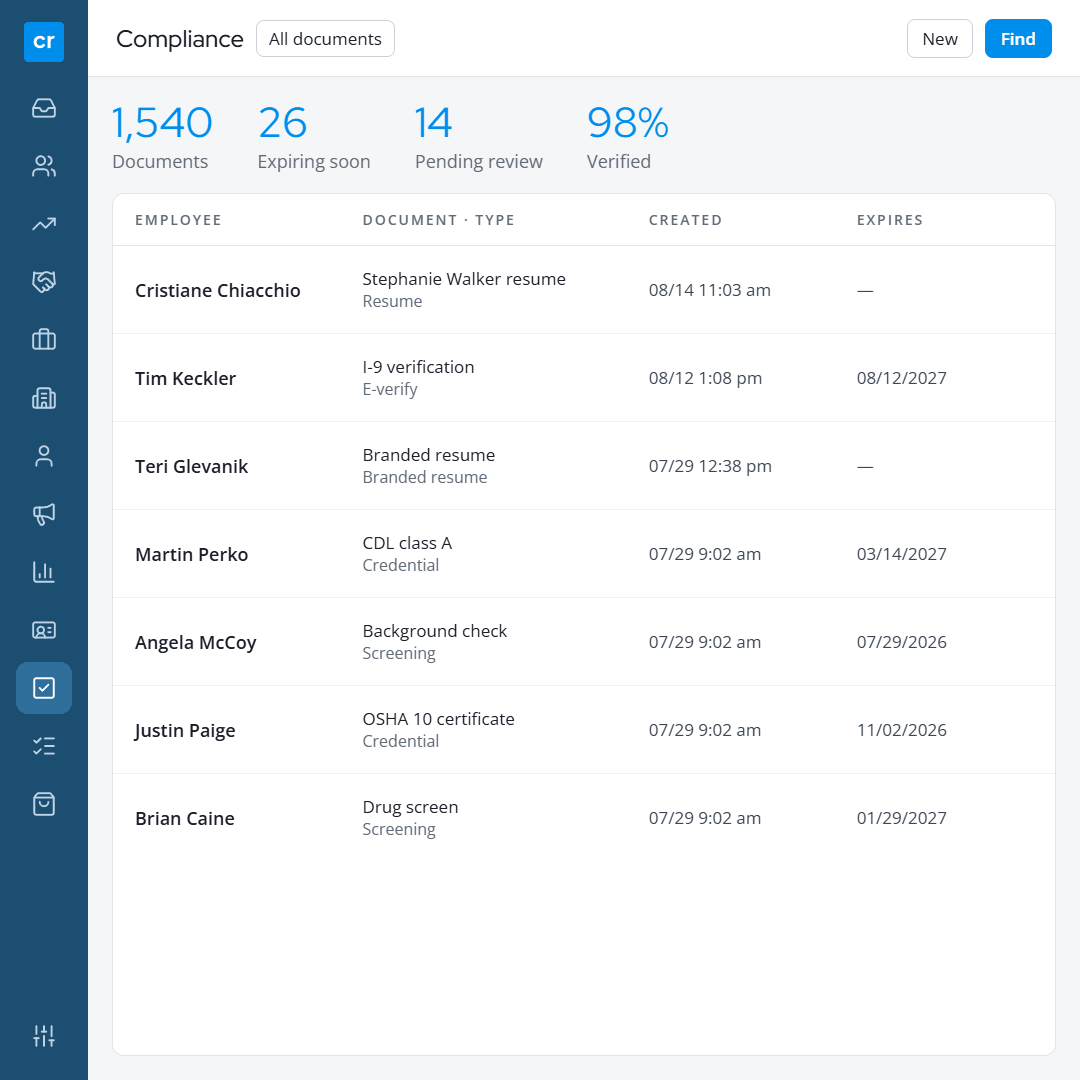The image size is (1080, 1080).
Task: Open employee Angela McCoy
Action: (x=196, y=643)
